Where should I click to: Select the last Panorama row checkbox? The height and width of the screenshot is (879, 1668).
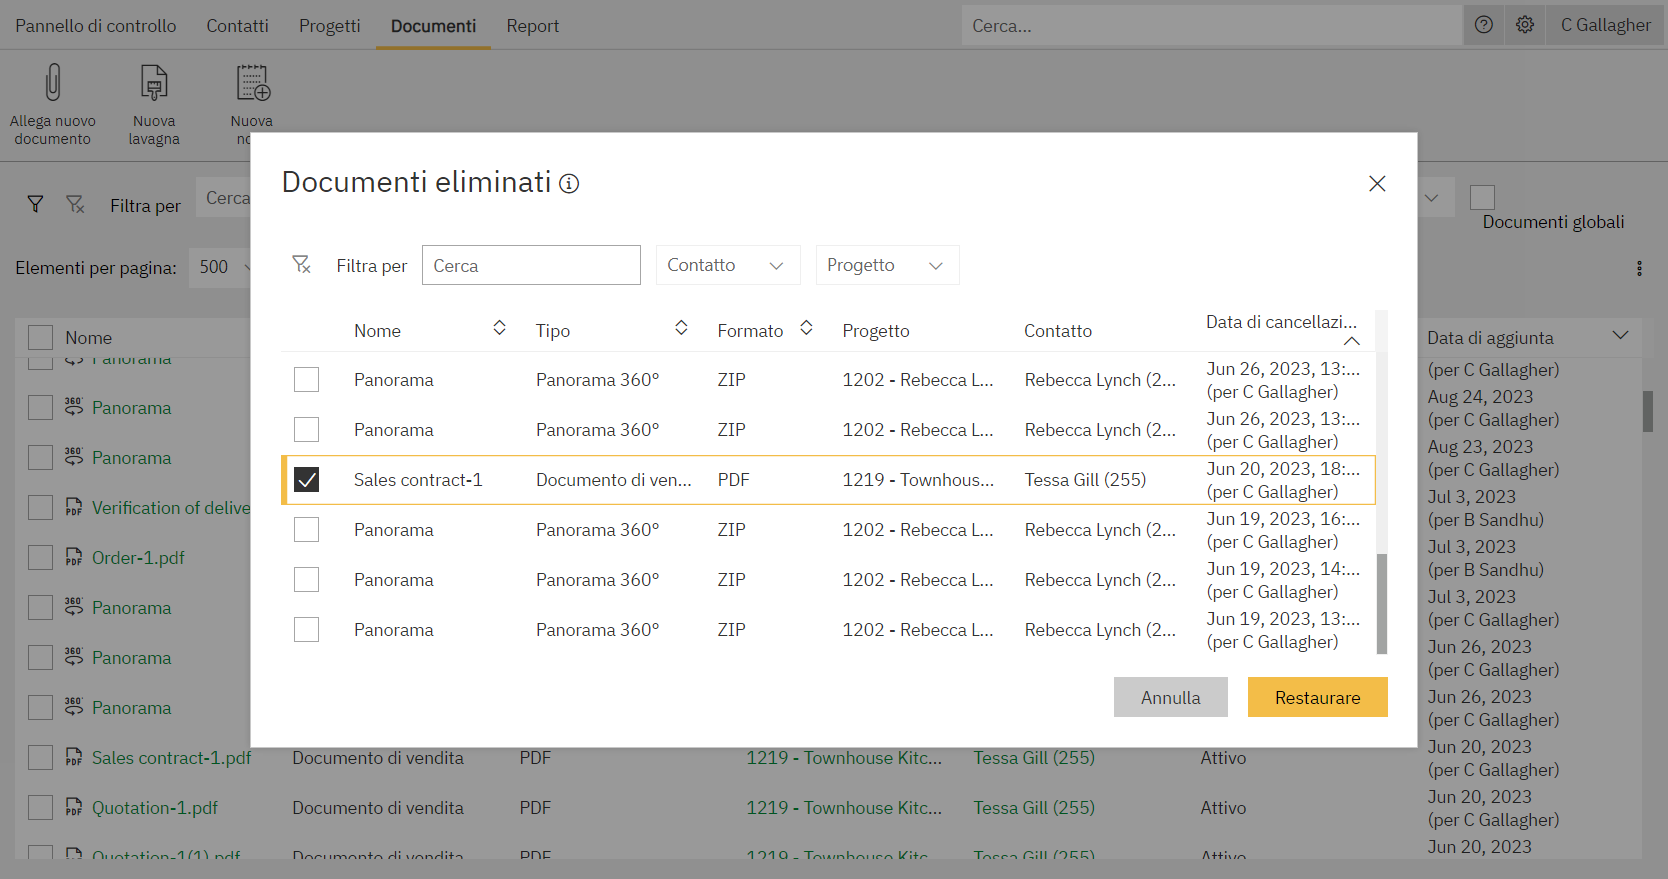[307, 630]
